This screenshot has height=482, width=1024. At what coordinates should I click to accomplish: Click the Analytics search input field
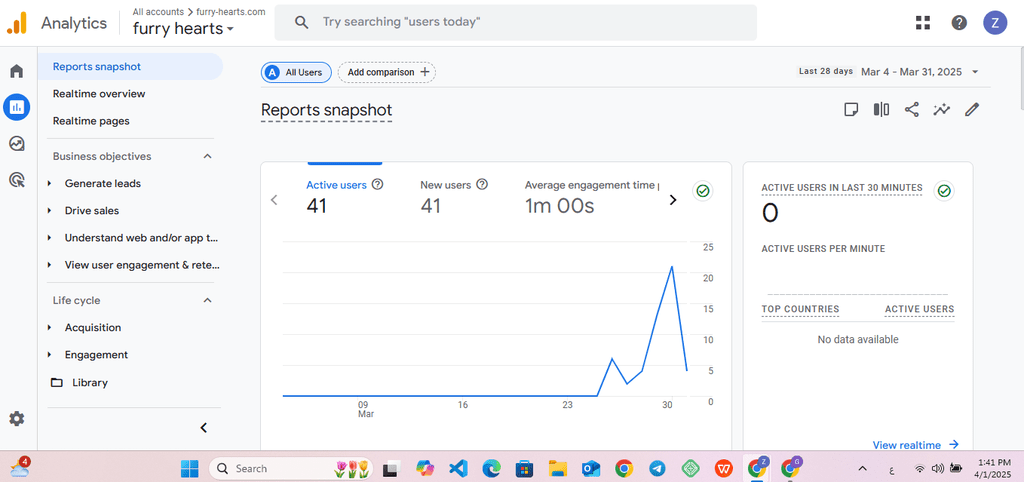coord(515,22)
